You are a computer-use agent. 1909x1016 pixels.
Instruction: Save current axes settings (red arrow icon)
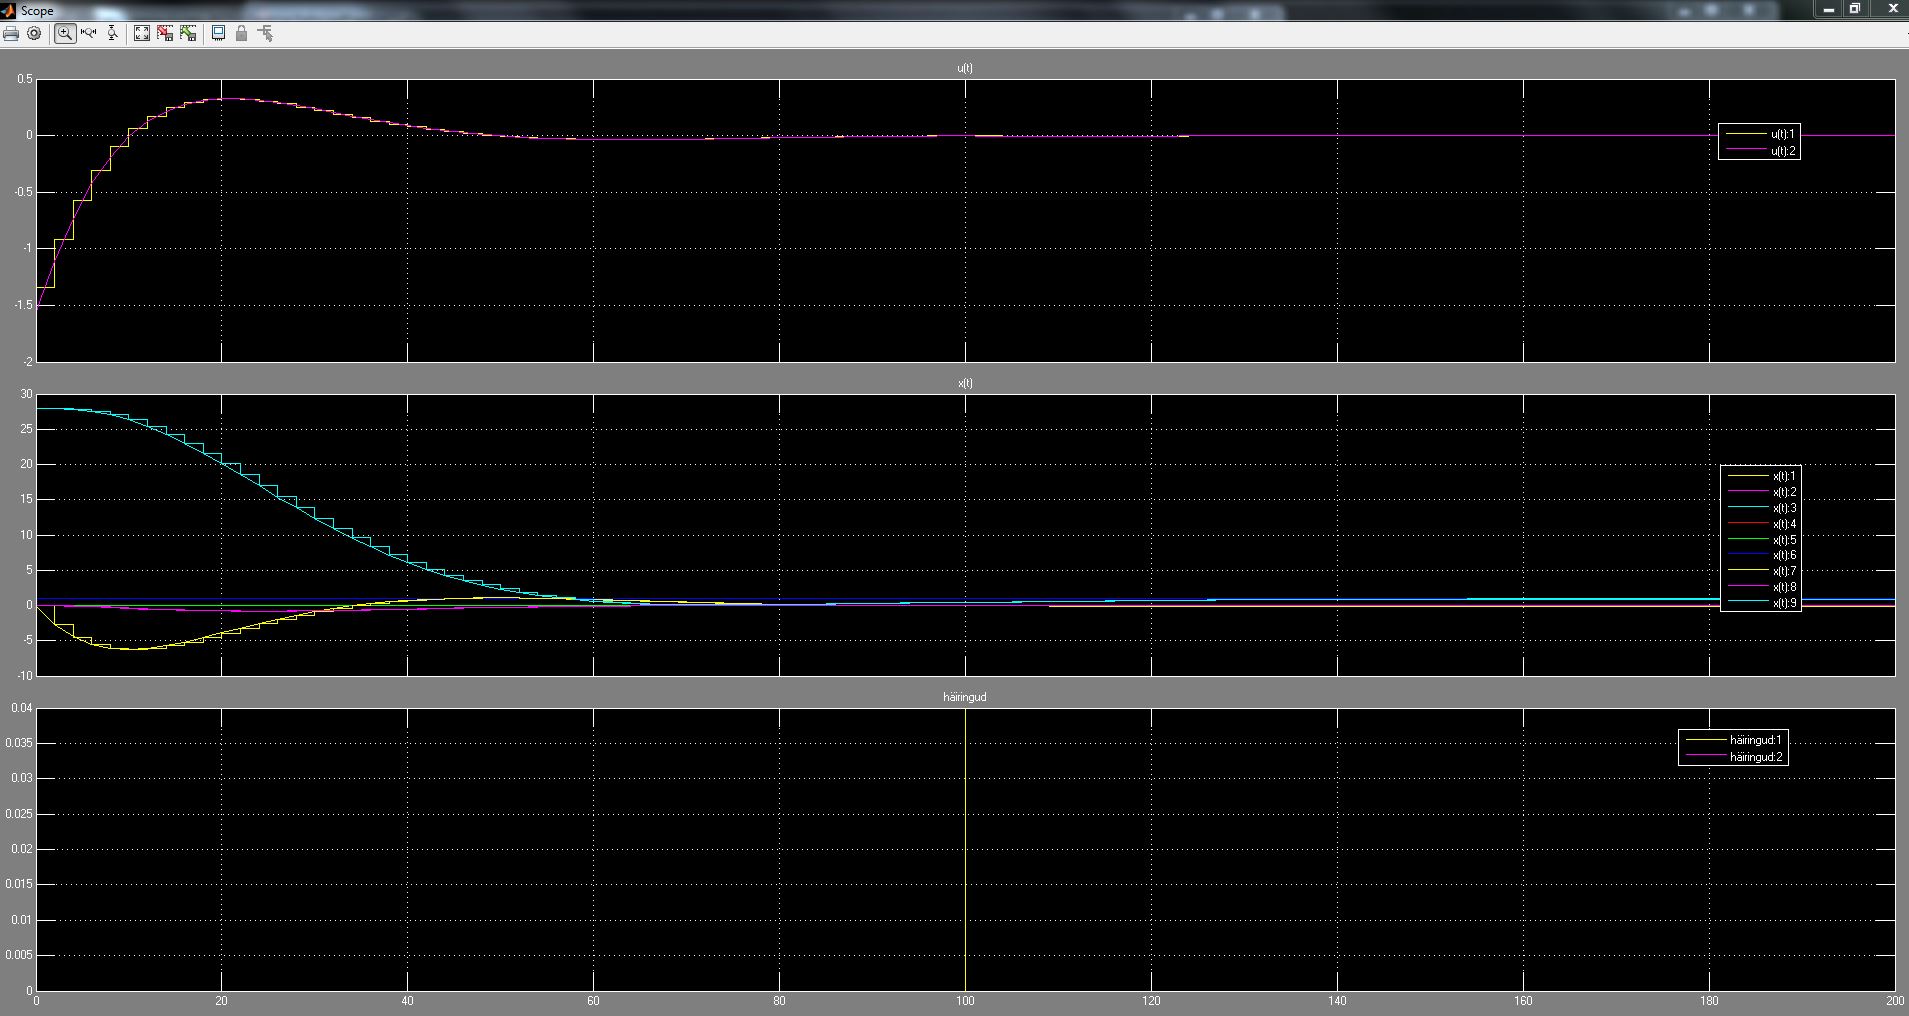(165, 33)
